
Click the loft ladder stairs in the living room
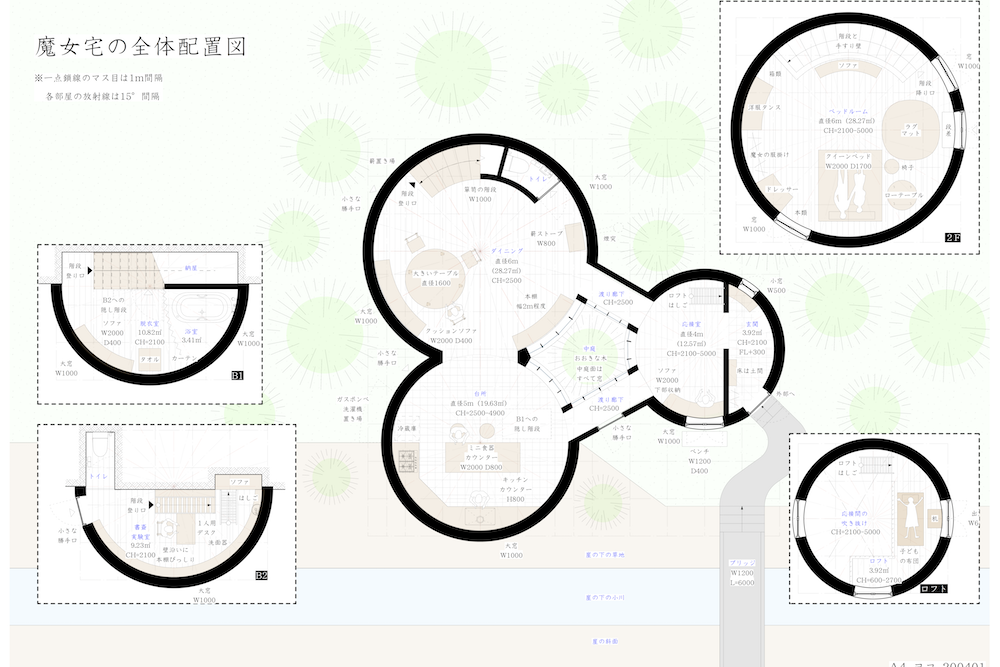point(705,297)
